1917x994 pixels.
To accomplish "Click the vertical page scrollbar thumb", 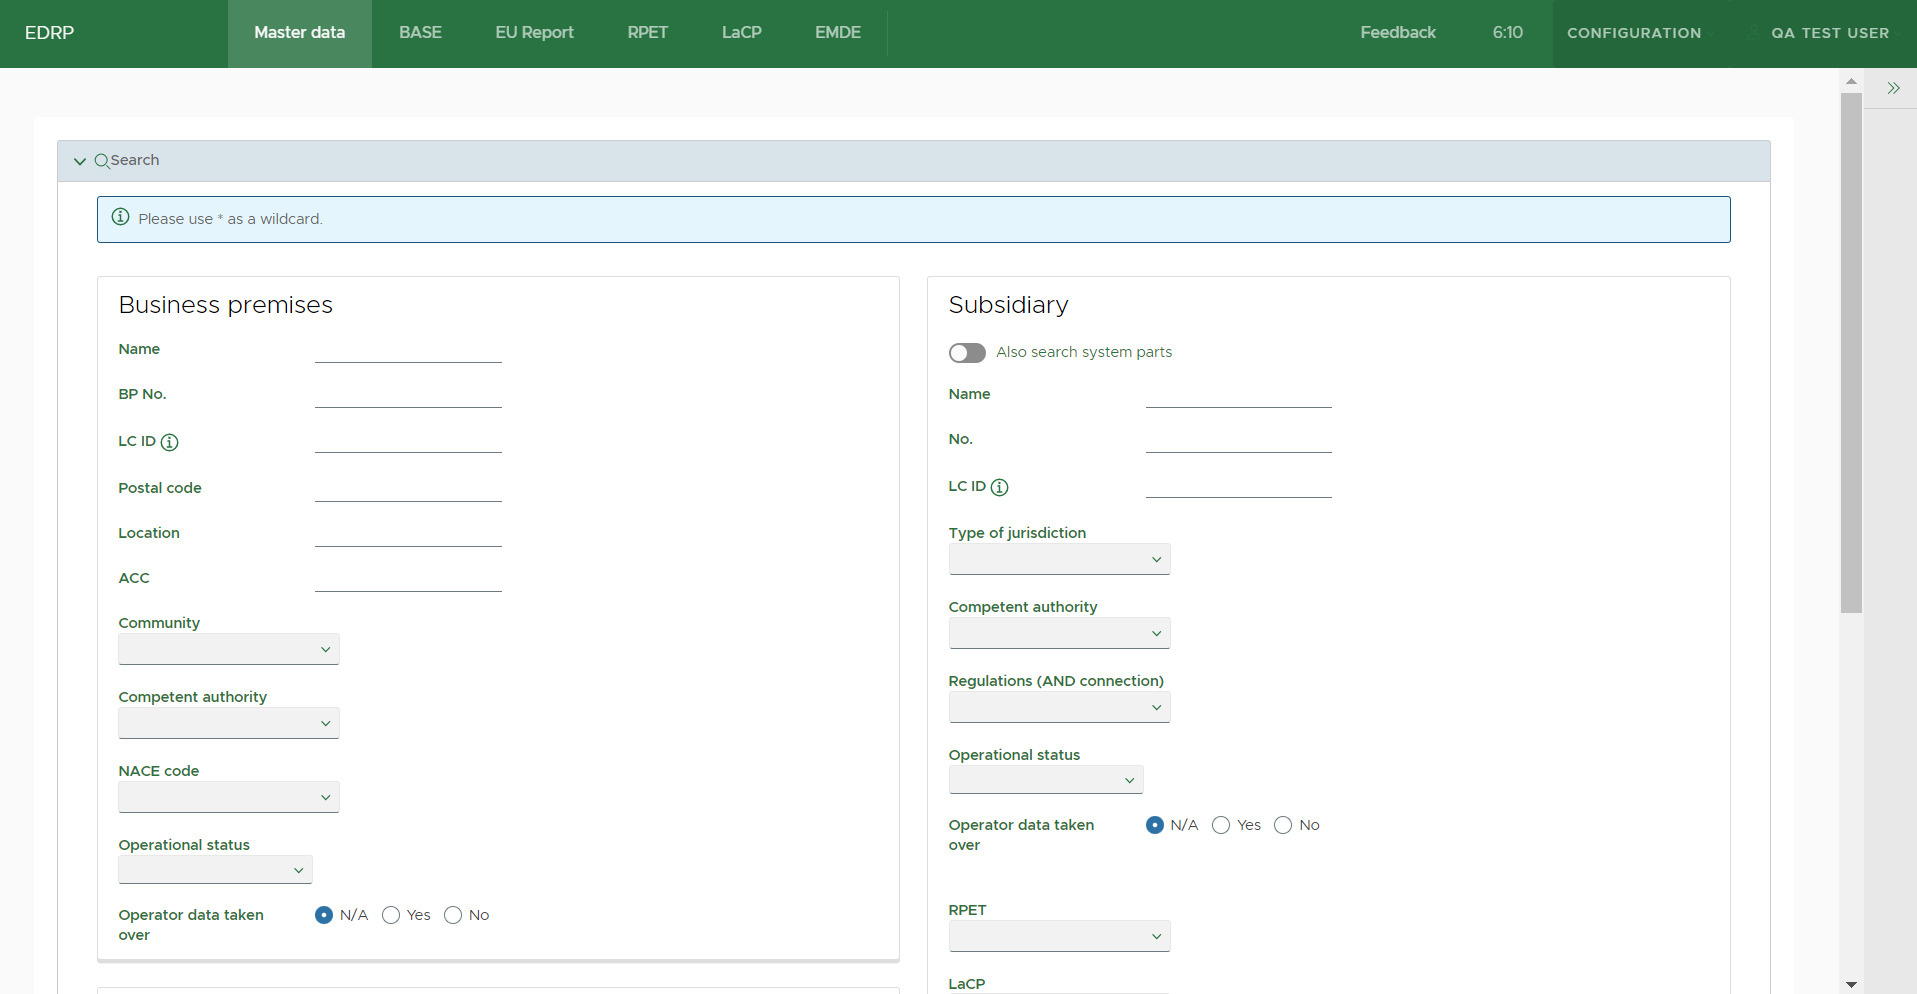I will (1851, 350).
